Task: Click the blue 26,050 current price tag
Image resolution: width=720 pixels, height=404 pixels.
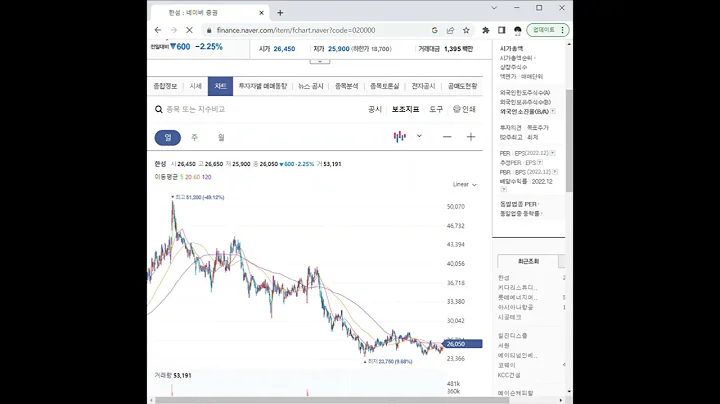Action: coord(463,344)
